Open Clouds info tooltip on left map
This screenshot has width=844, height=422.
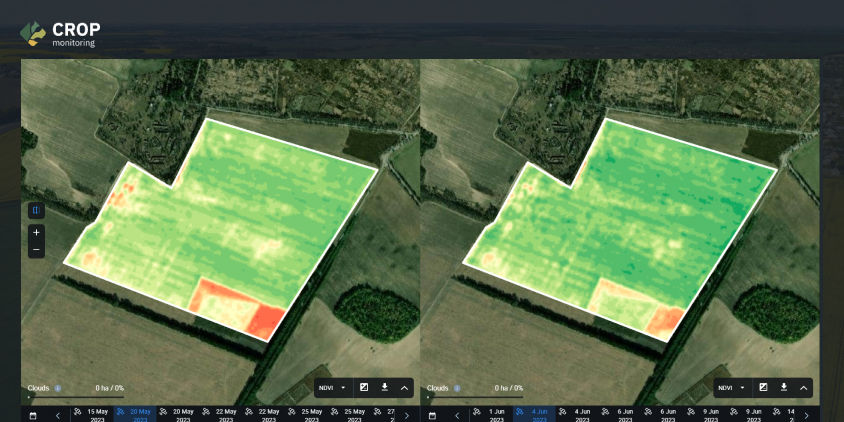click(x=58, y=388)
